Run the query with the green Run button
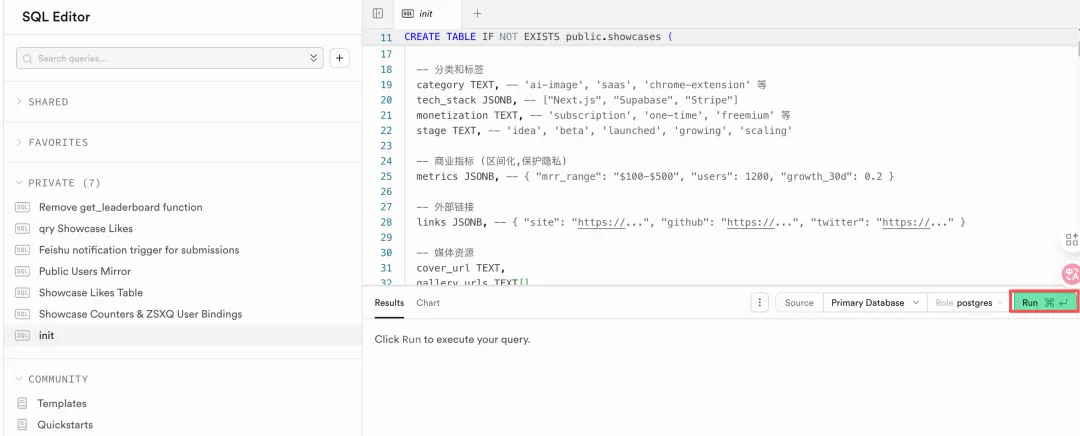 tap(1044, 302)
